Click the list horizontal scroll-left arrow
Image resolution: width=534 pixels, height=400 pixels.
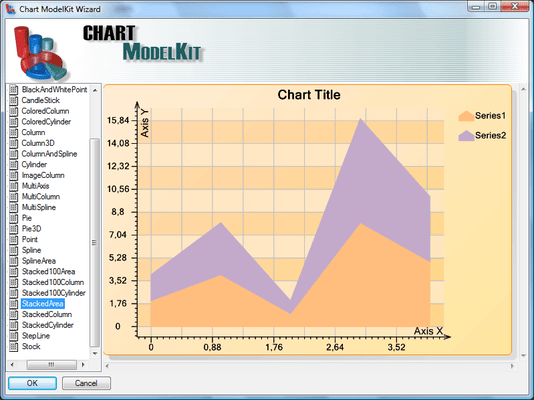12,365
